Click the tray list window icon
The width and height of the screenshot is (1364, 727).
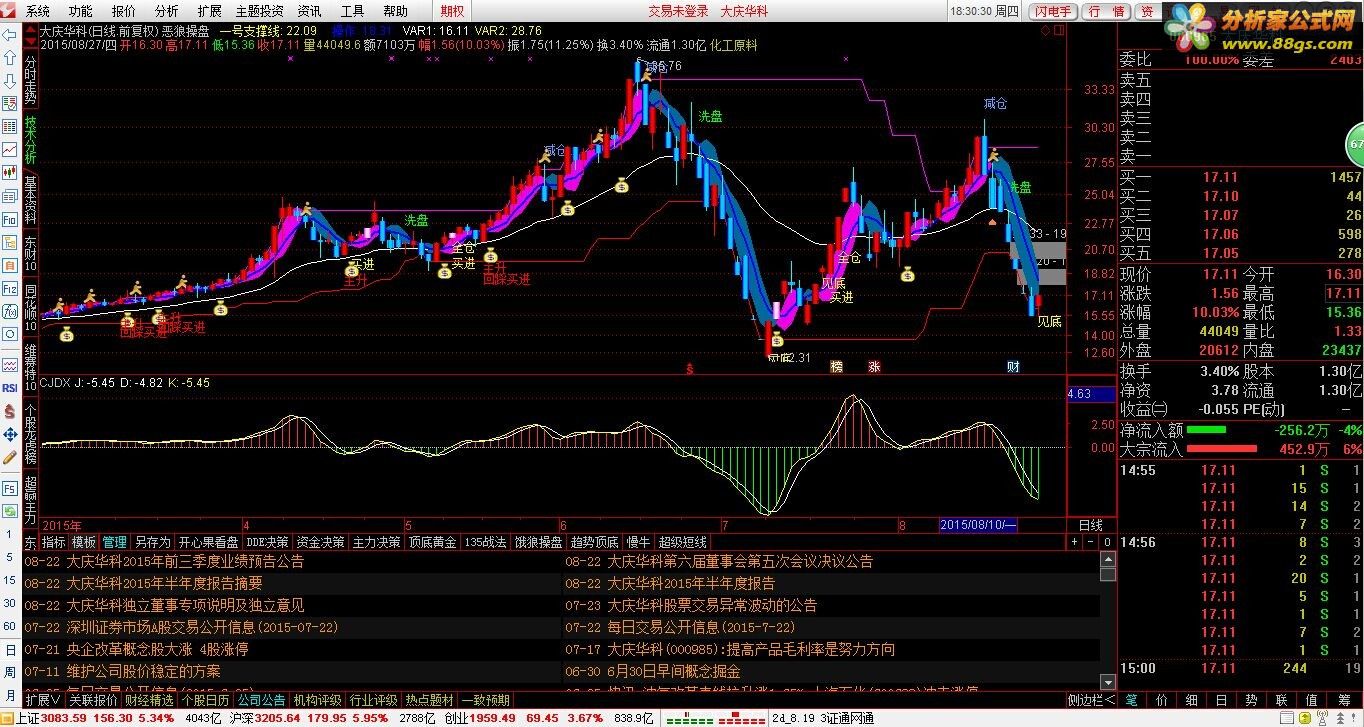(1287, 718)
